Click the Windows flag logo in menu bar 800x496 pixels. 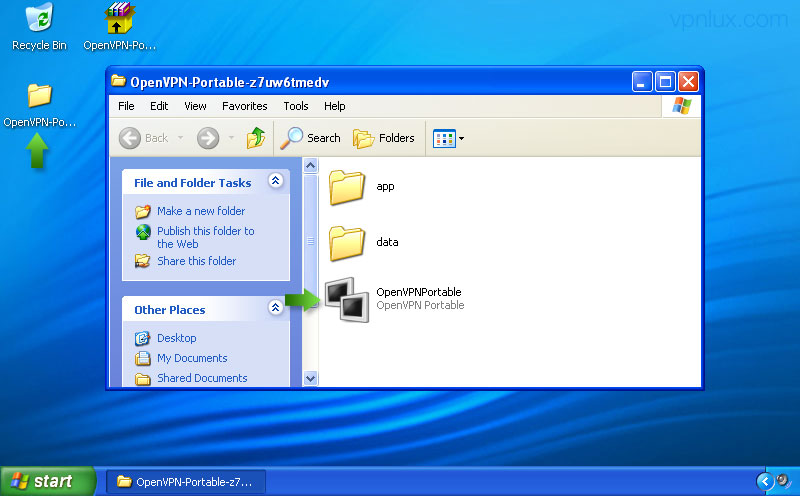click(x=682, y=106)
